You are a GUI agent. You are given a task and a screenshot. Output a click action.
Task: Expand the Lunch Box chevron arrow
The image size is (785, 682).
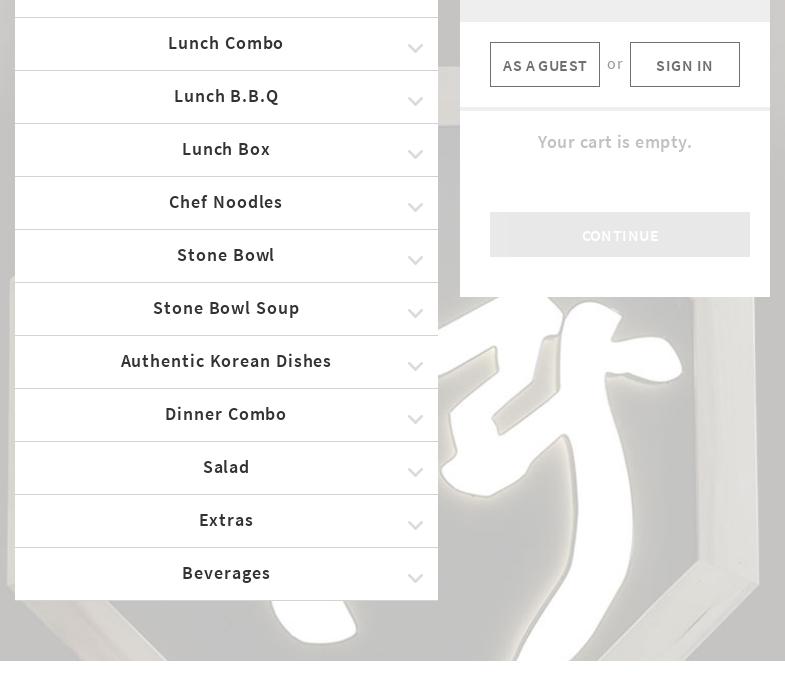tap(415, 154)
